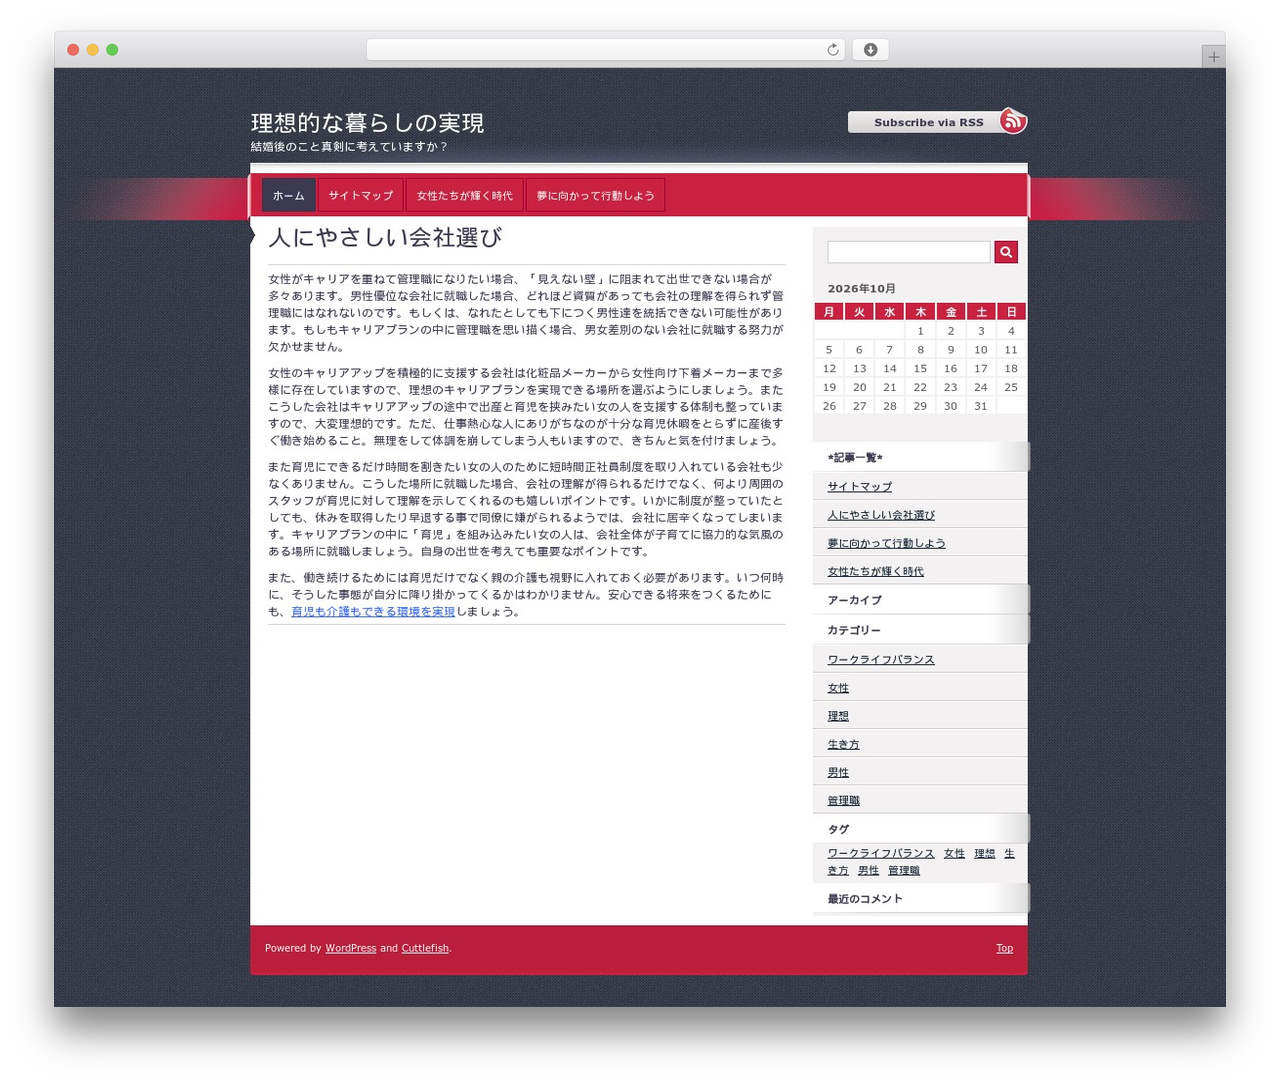Select 夢に向かって行動しよう in the navigation bar
The height and width of the screenshot is (1084, 1280).
pos(595,195)
